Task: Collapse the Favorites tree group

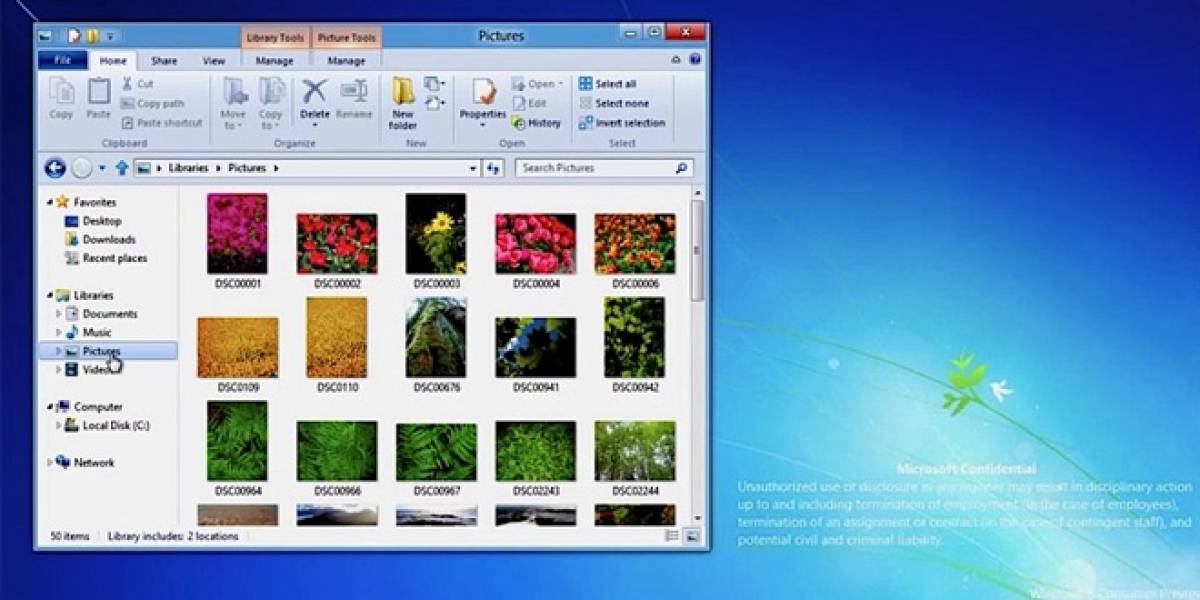Action: [49, 203]
